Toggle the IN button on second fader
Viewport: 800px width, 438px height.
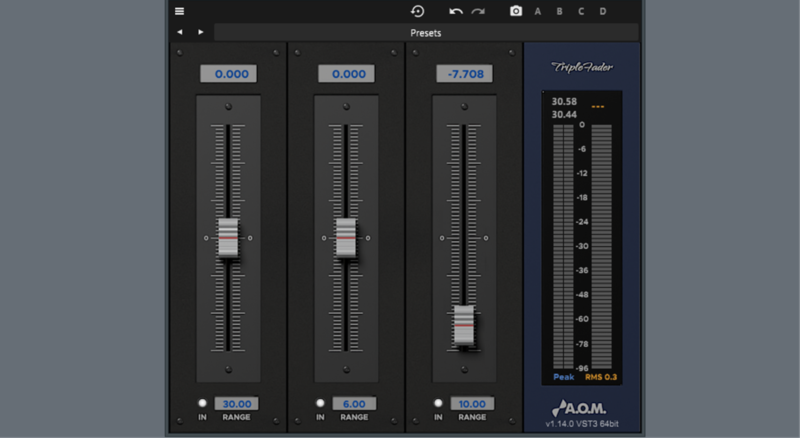click(x=320, y=404)
